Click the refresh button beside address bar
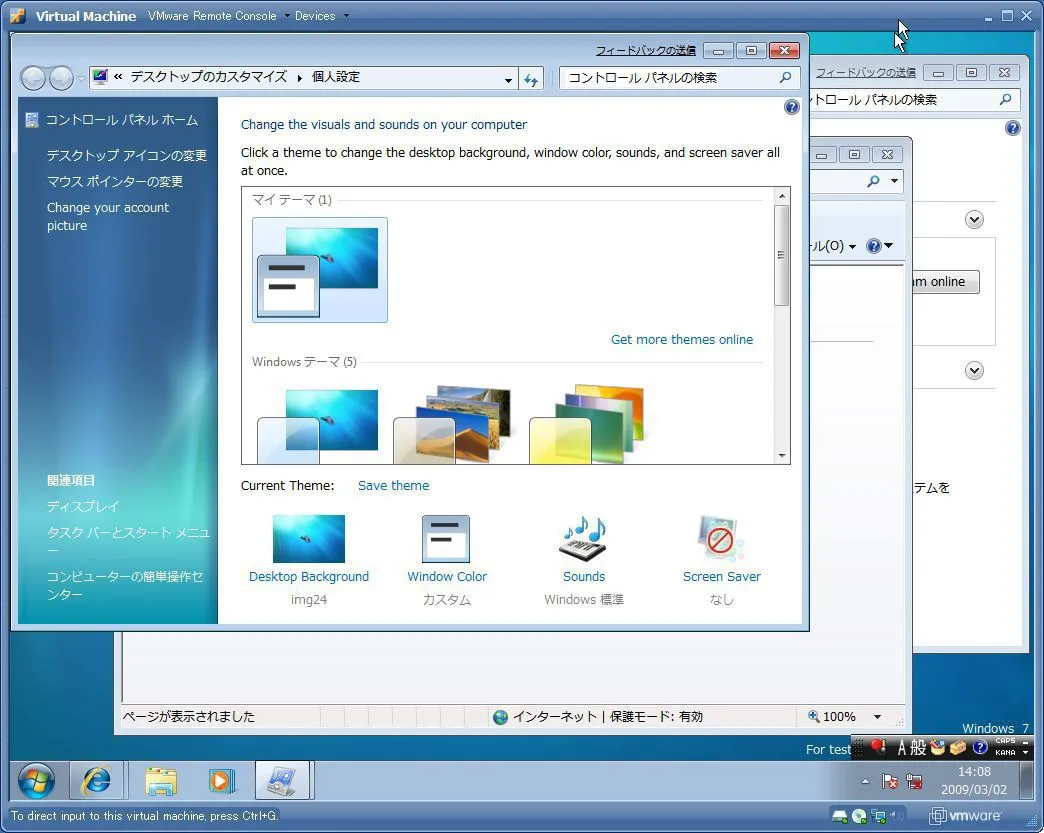The width and height of the screenshot is (1044, 833). pos(532,79)
